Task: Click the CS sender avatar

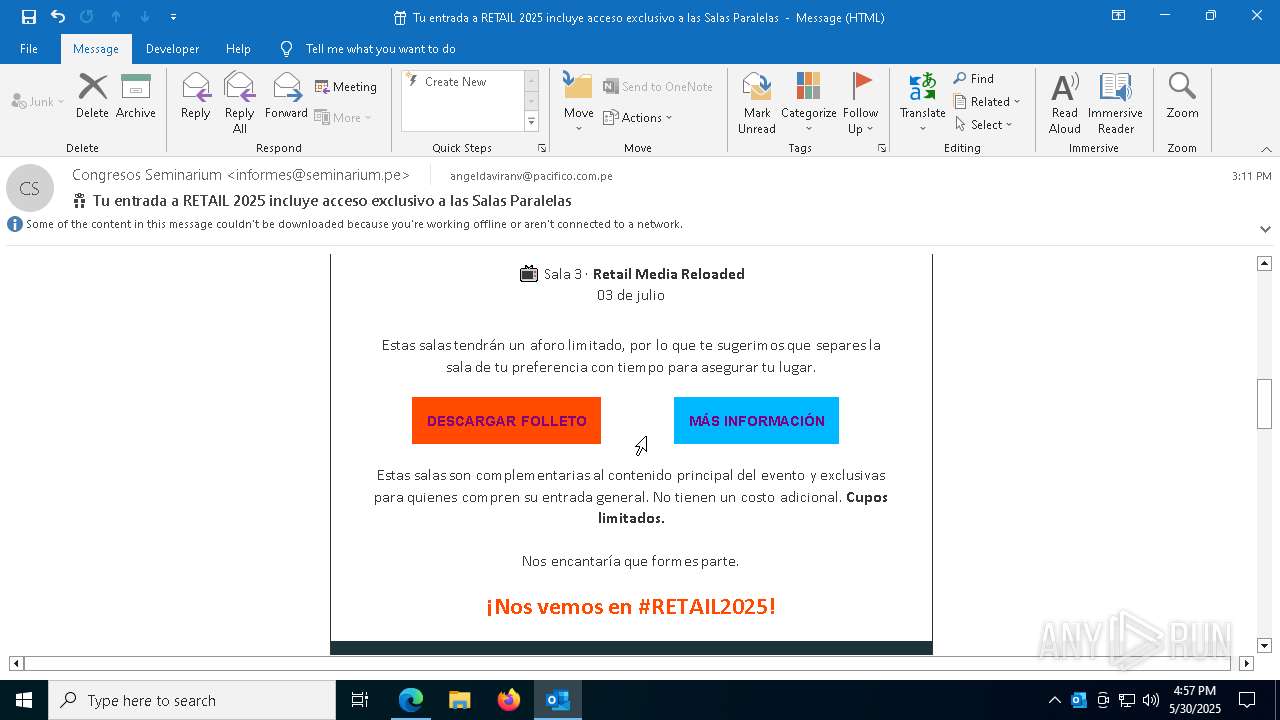Action: tap(29, 188)
